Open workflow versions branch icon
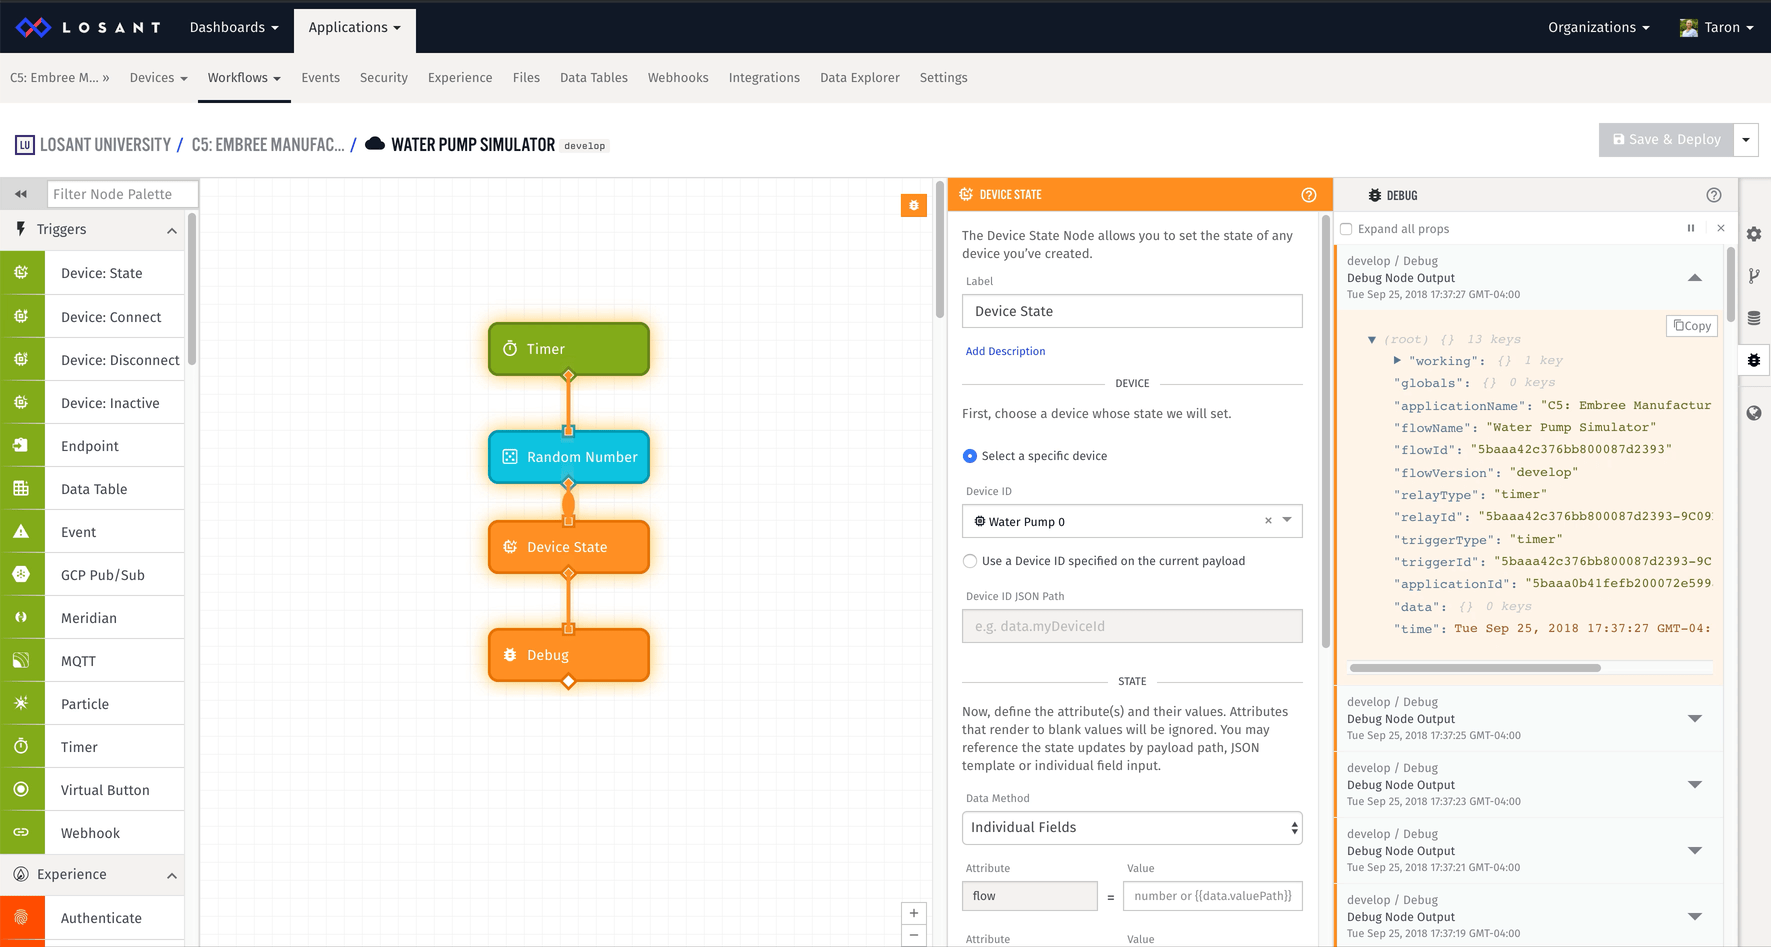The image size is (1771, 947). coord(1754,276)
